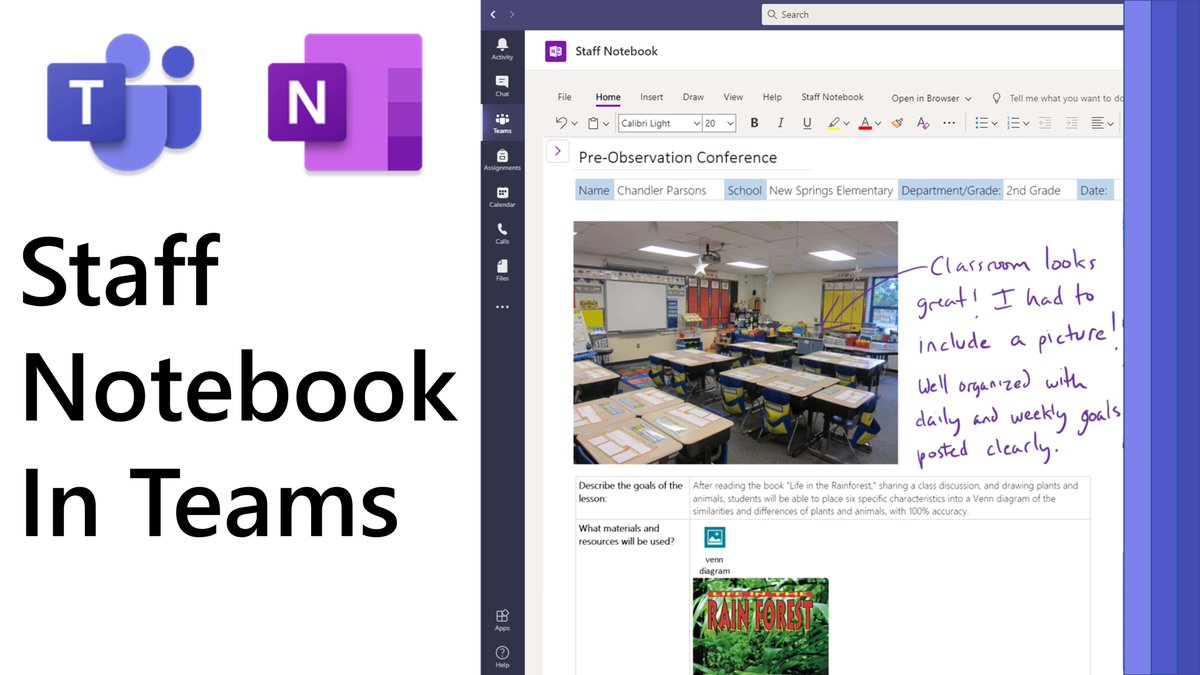1200x675 pixels.
Task: Open the Undo dropdown arrow
Action: pyautogui.click(x=574, y=124)
